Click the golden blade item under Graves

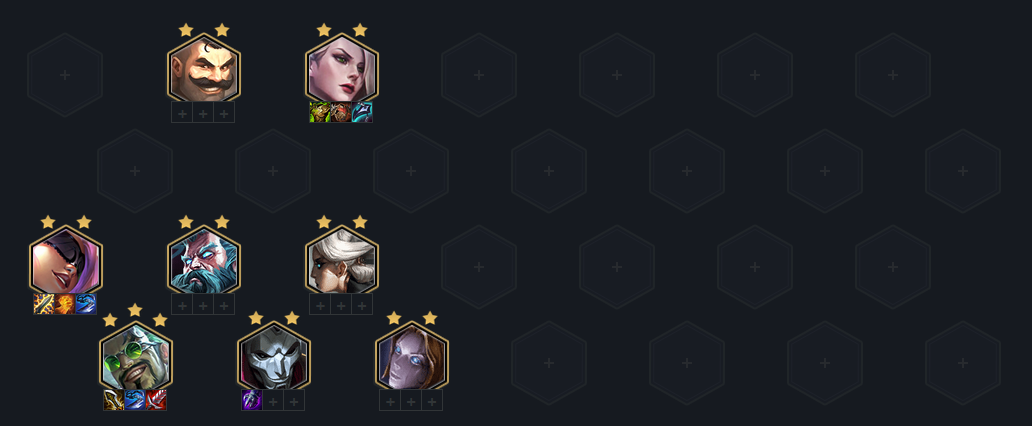114,400
